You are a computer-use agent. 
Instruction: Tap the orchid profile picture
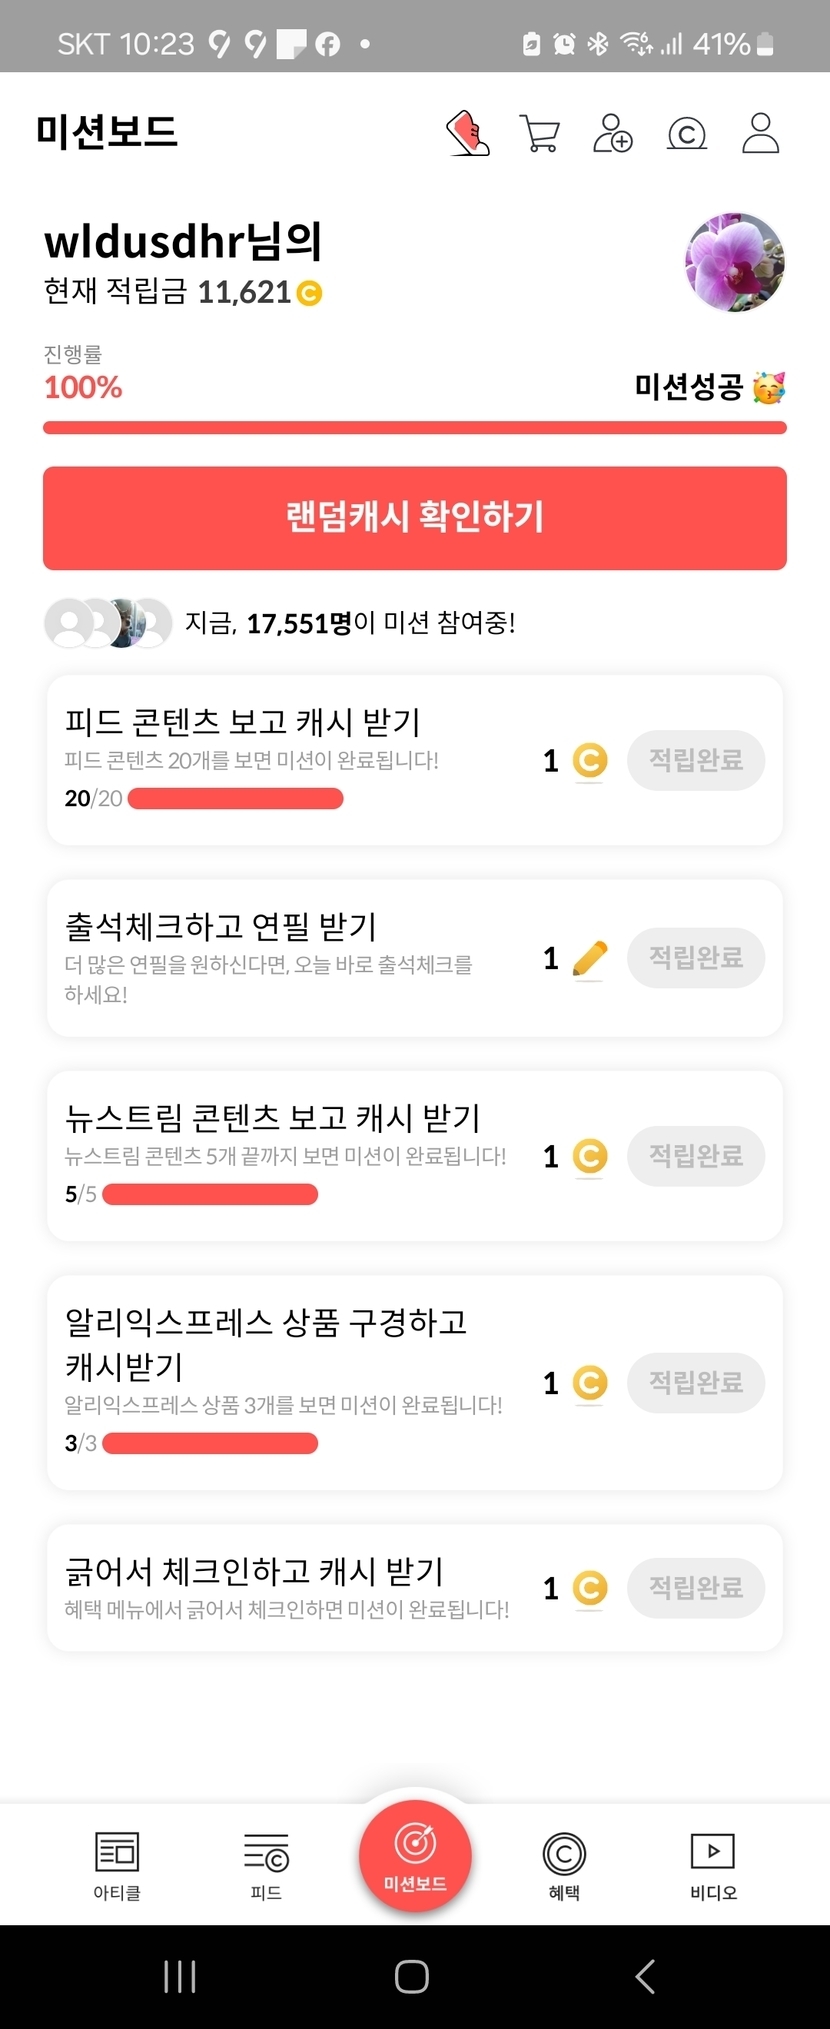click(735, 262)
